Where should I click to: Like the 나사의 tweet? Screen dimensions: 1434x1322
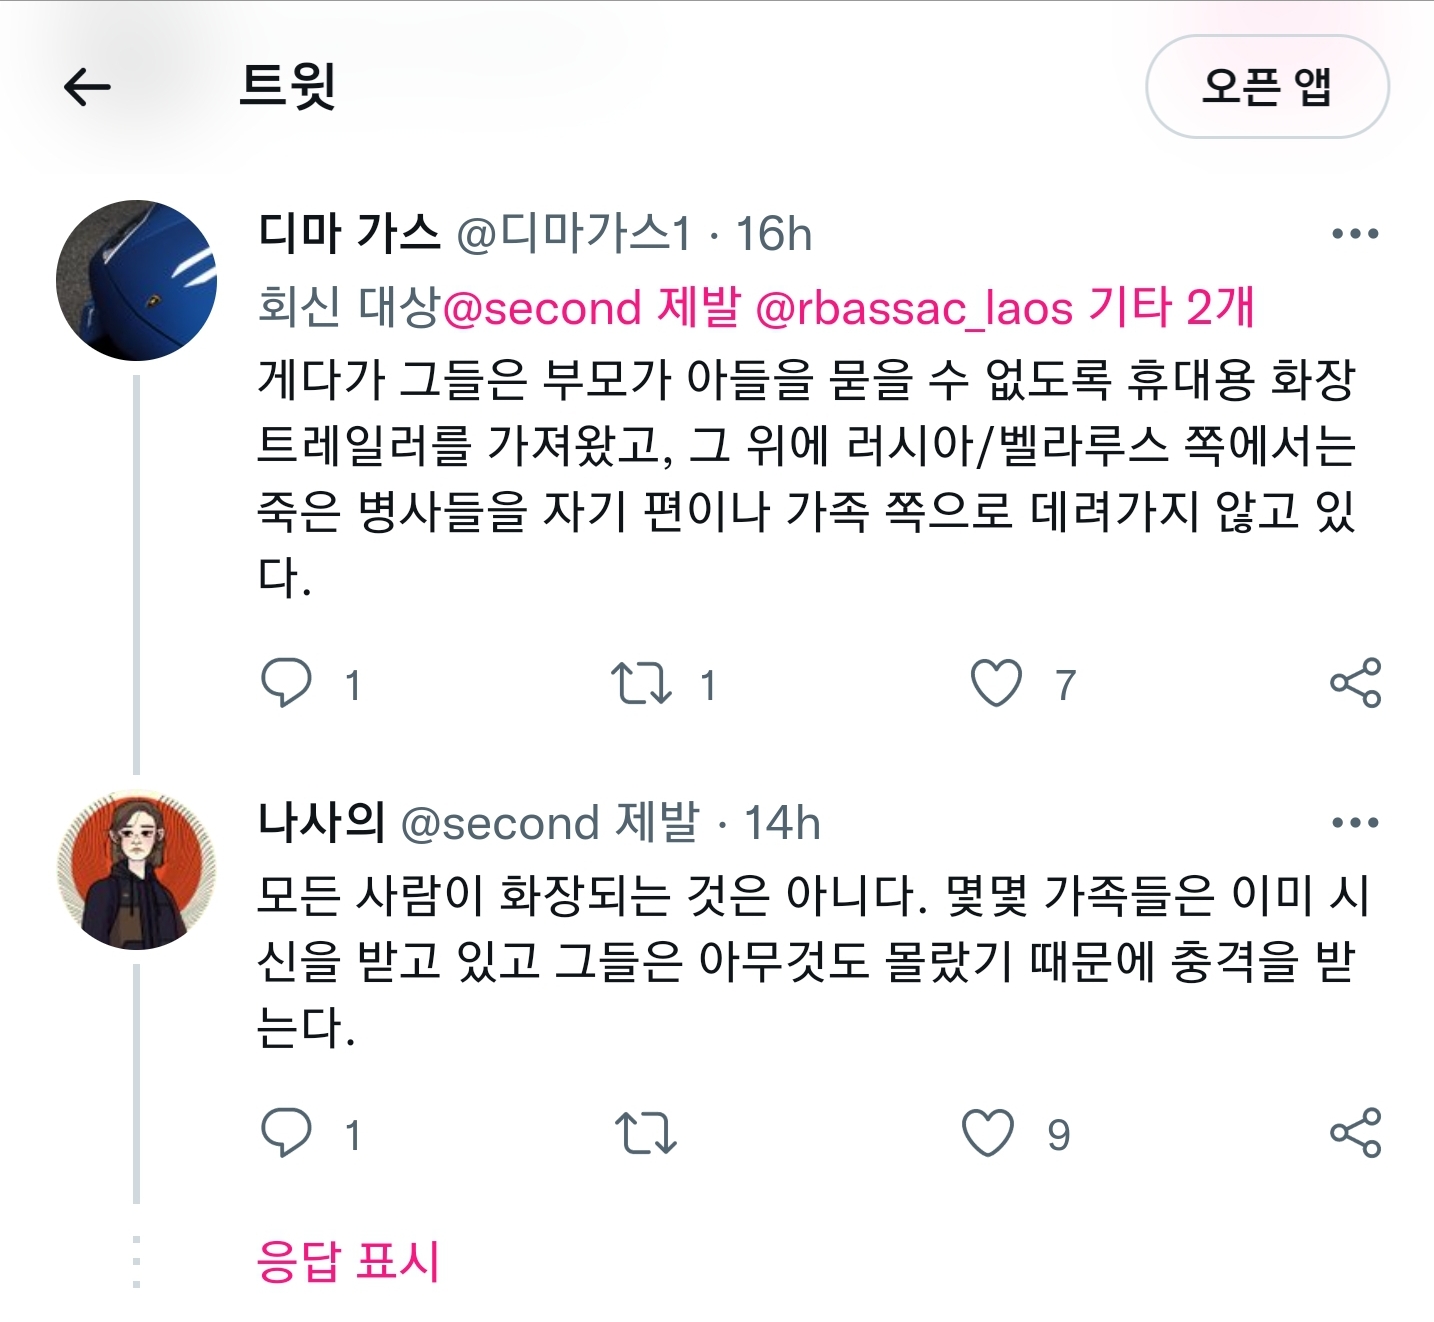988,1133
